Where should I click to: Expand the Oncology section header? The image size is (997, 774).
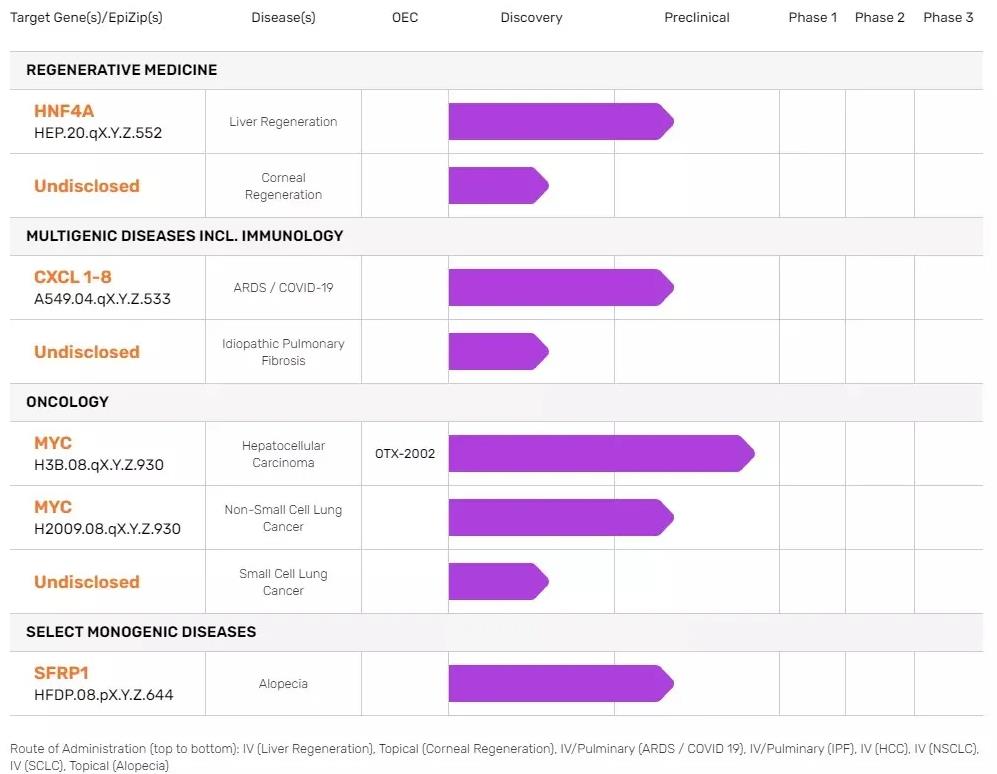coord(67,402)
